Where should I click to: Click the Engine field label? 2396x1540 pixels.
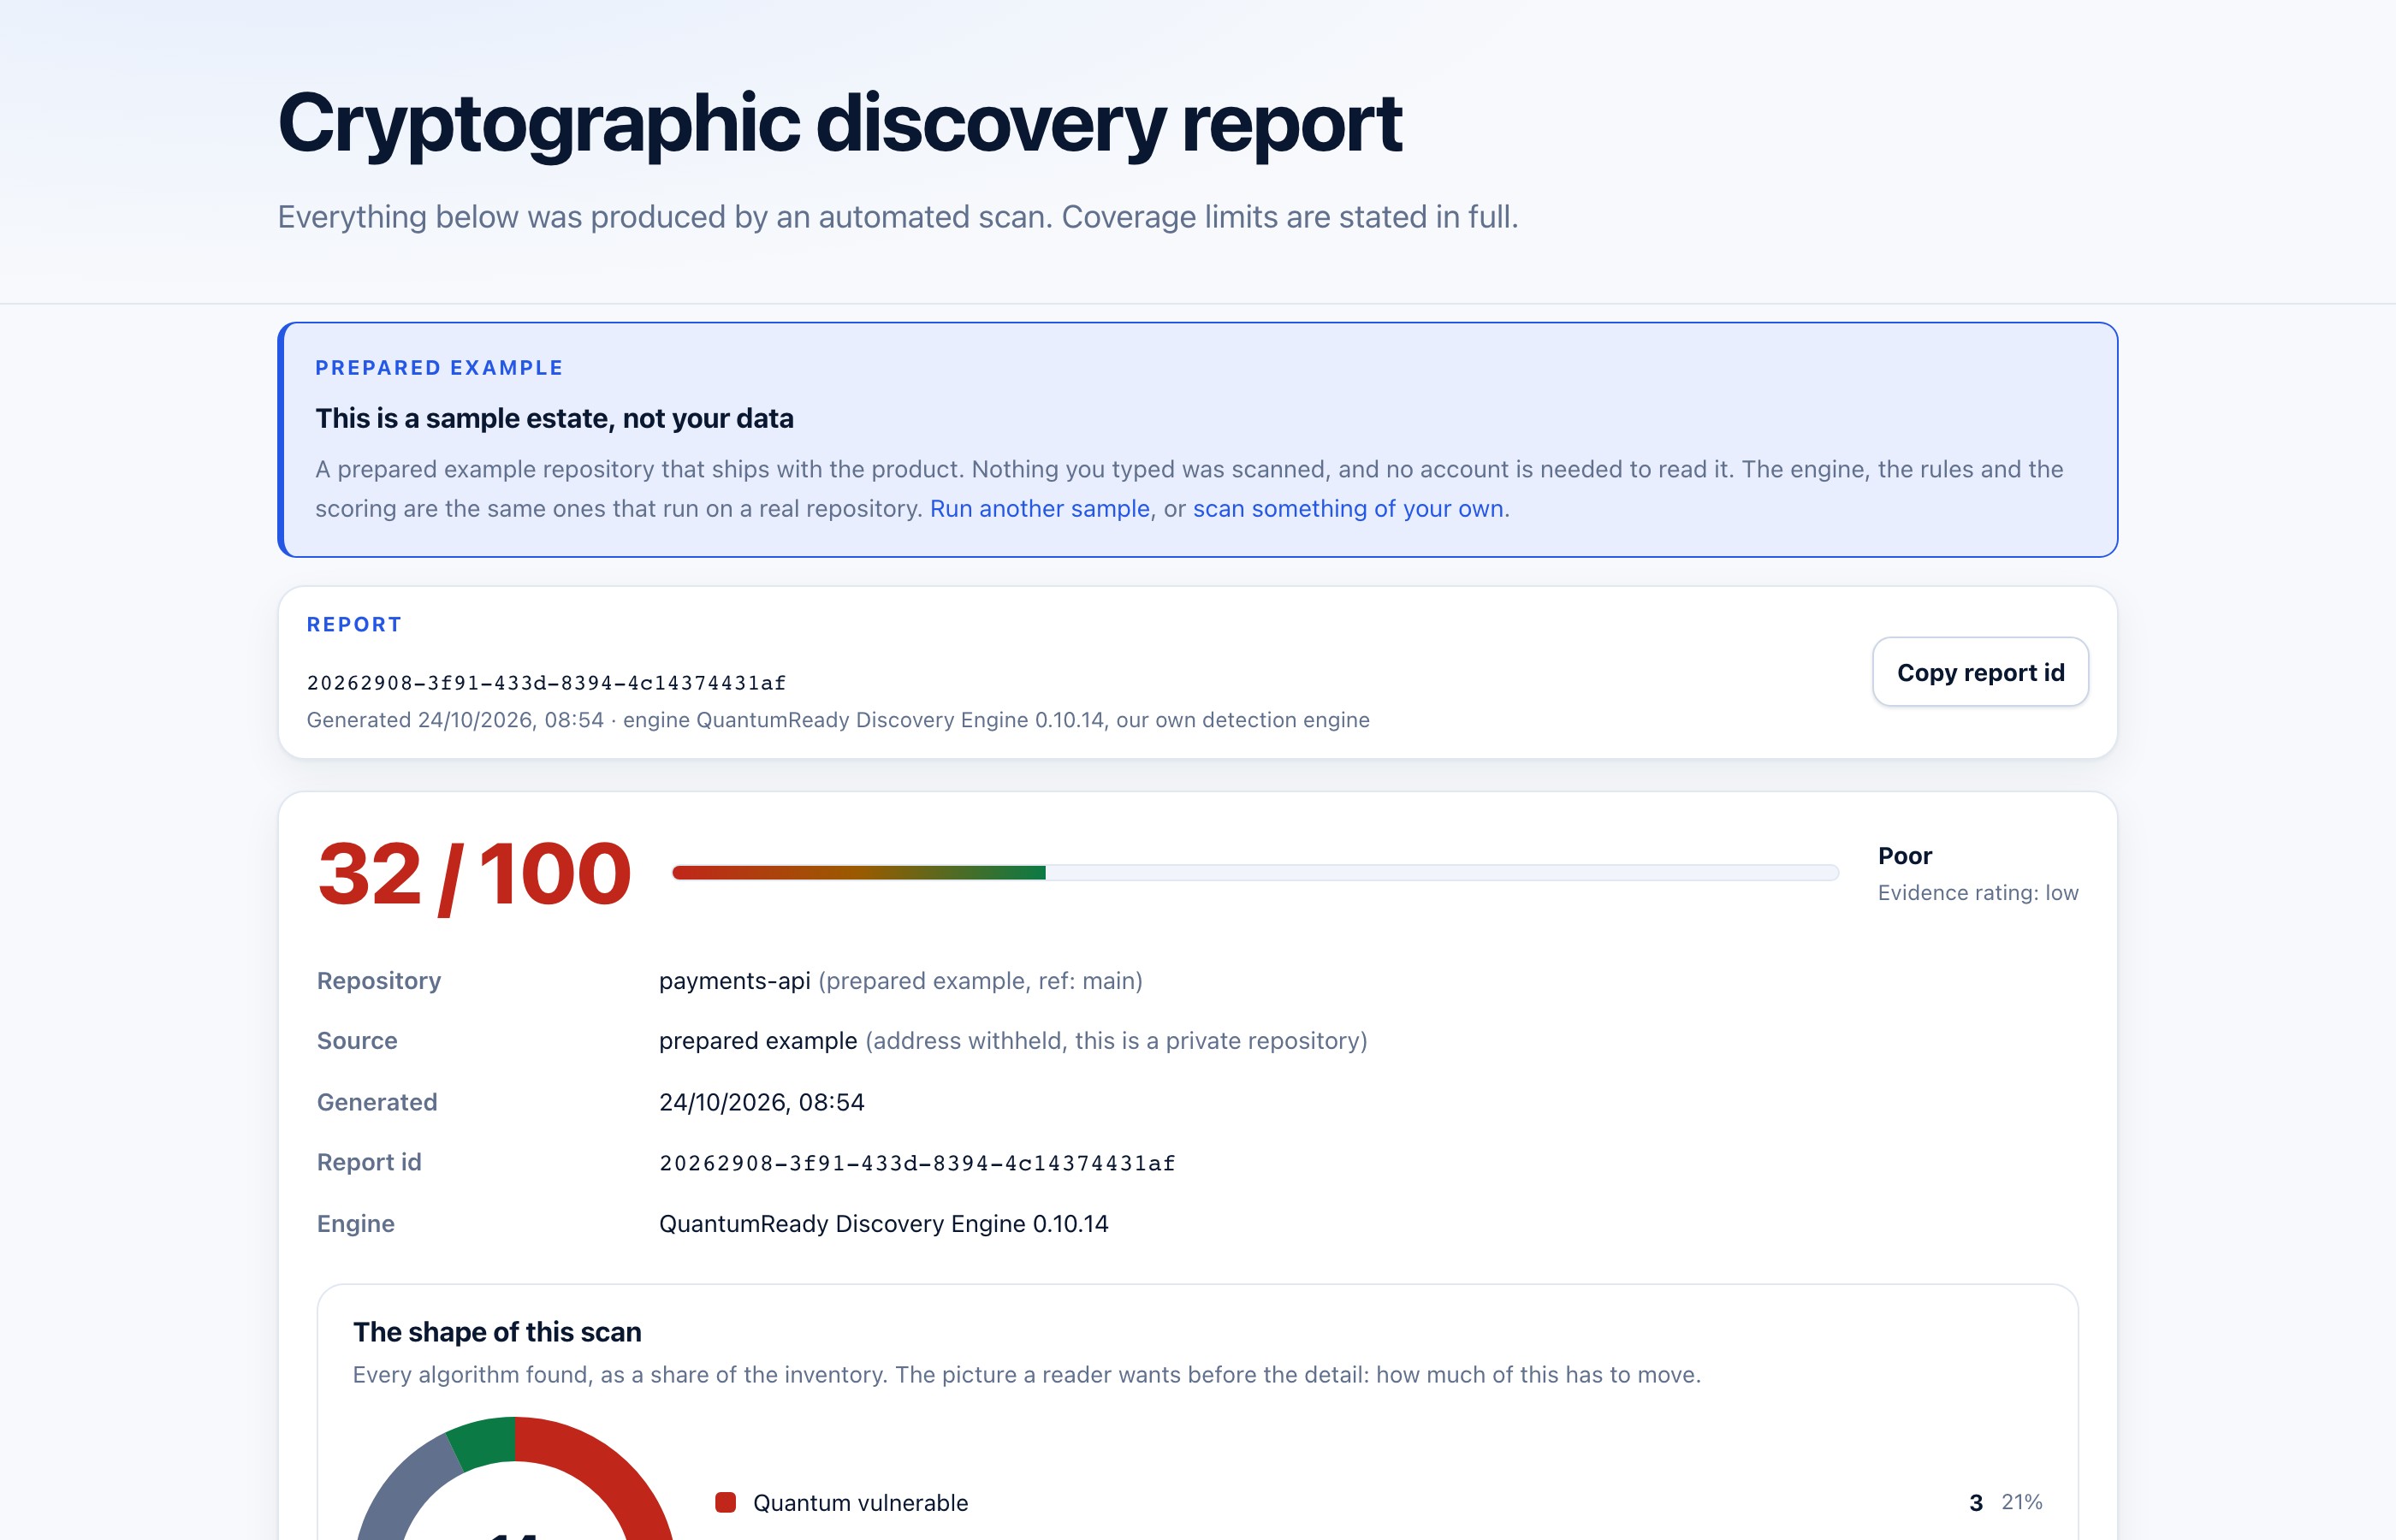356,1223
